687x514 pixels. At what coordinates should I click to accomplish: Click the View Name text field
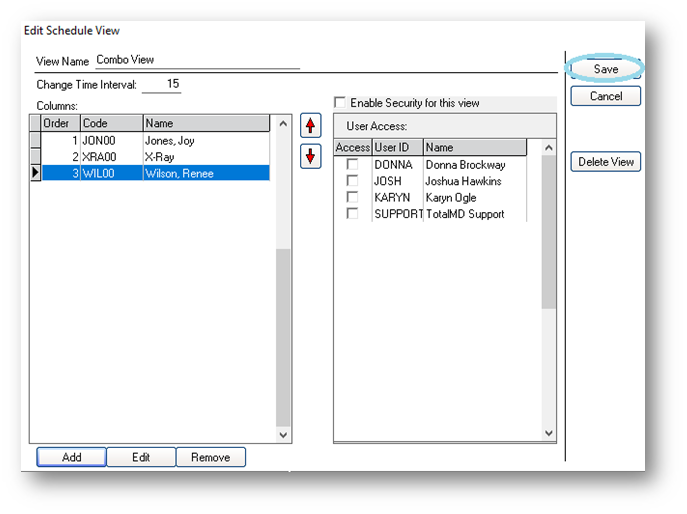pos(196,60)
